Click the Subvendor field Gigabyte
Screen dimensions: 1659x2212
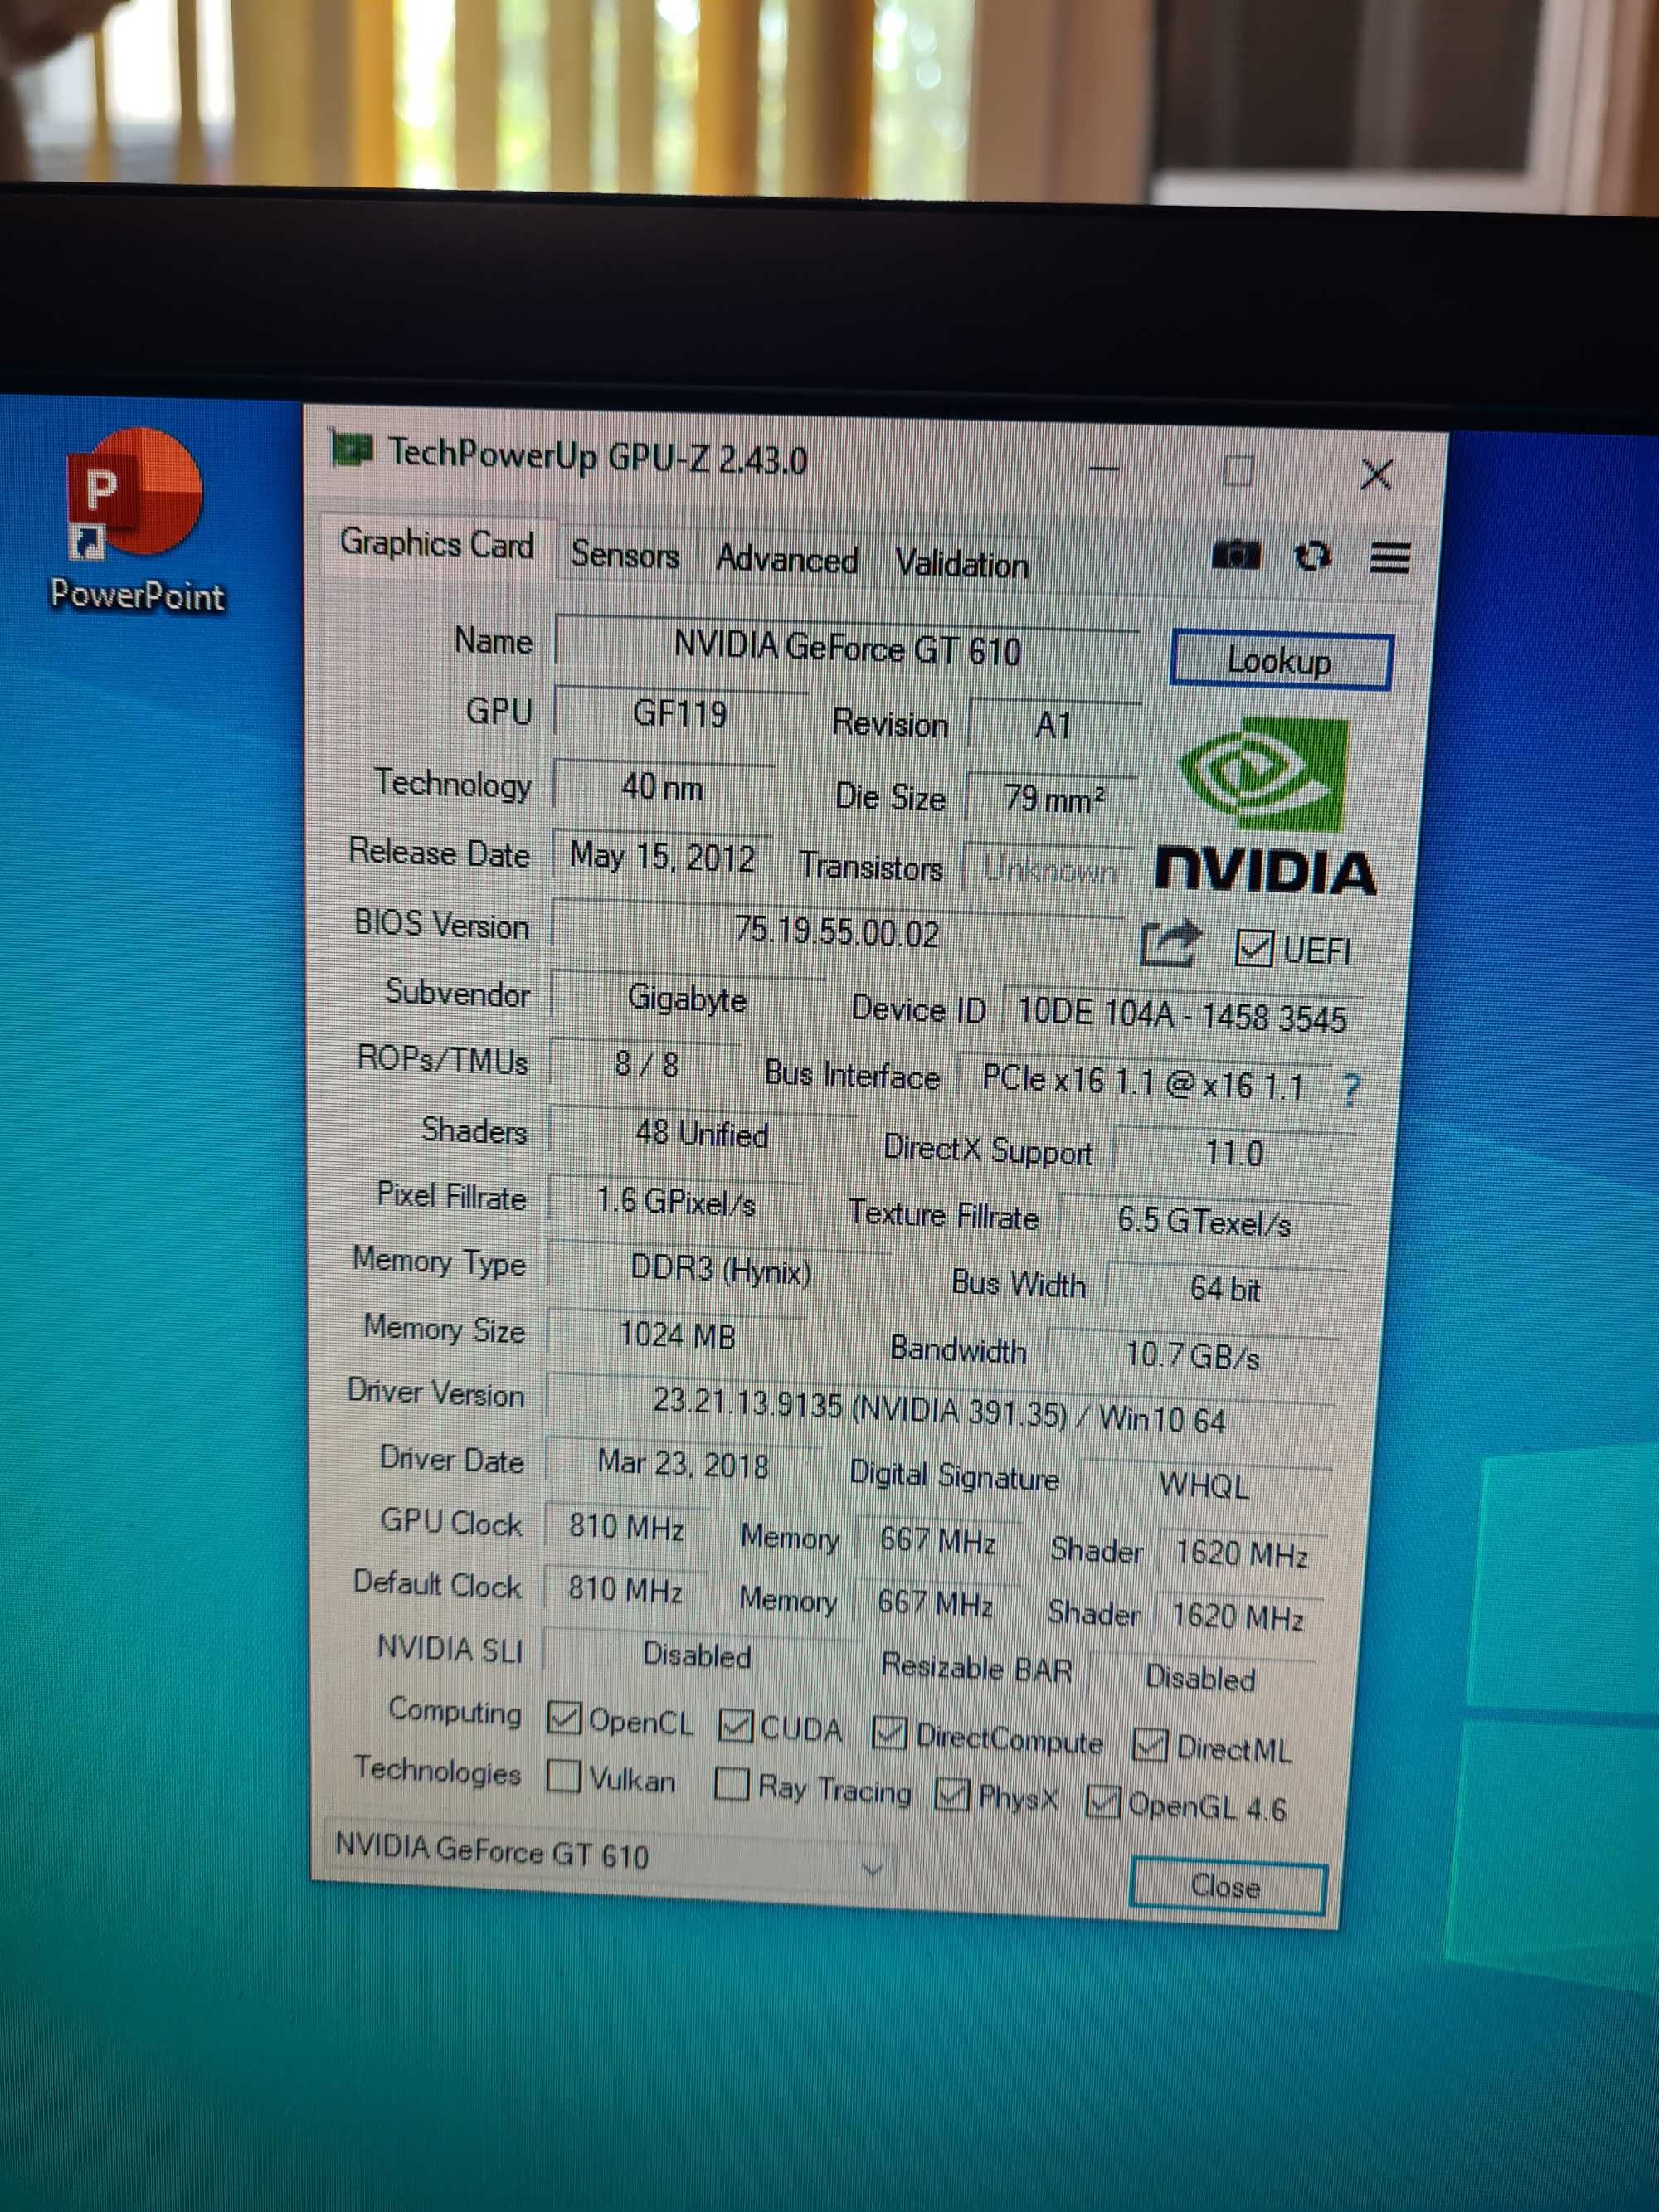point(687,998)
